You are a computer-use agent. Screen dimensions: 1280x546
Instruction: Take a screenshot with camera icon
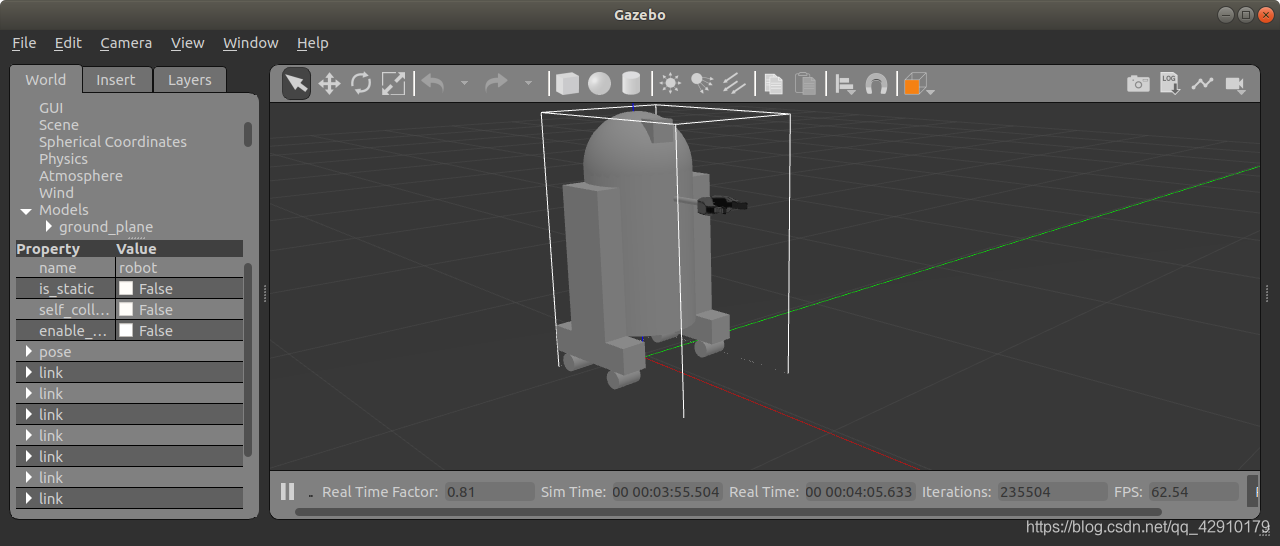[x=1138, y=84]
